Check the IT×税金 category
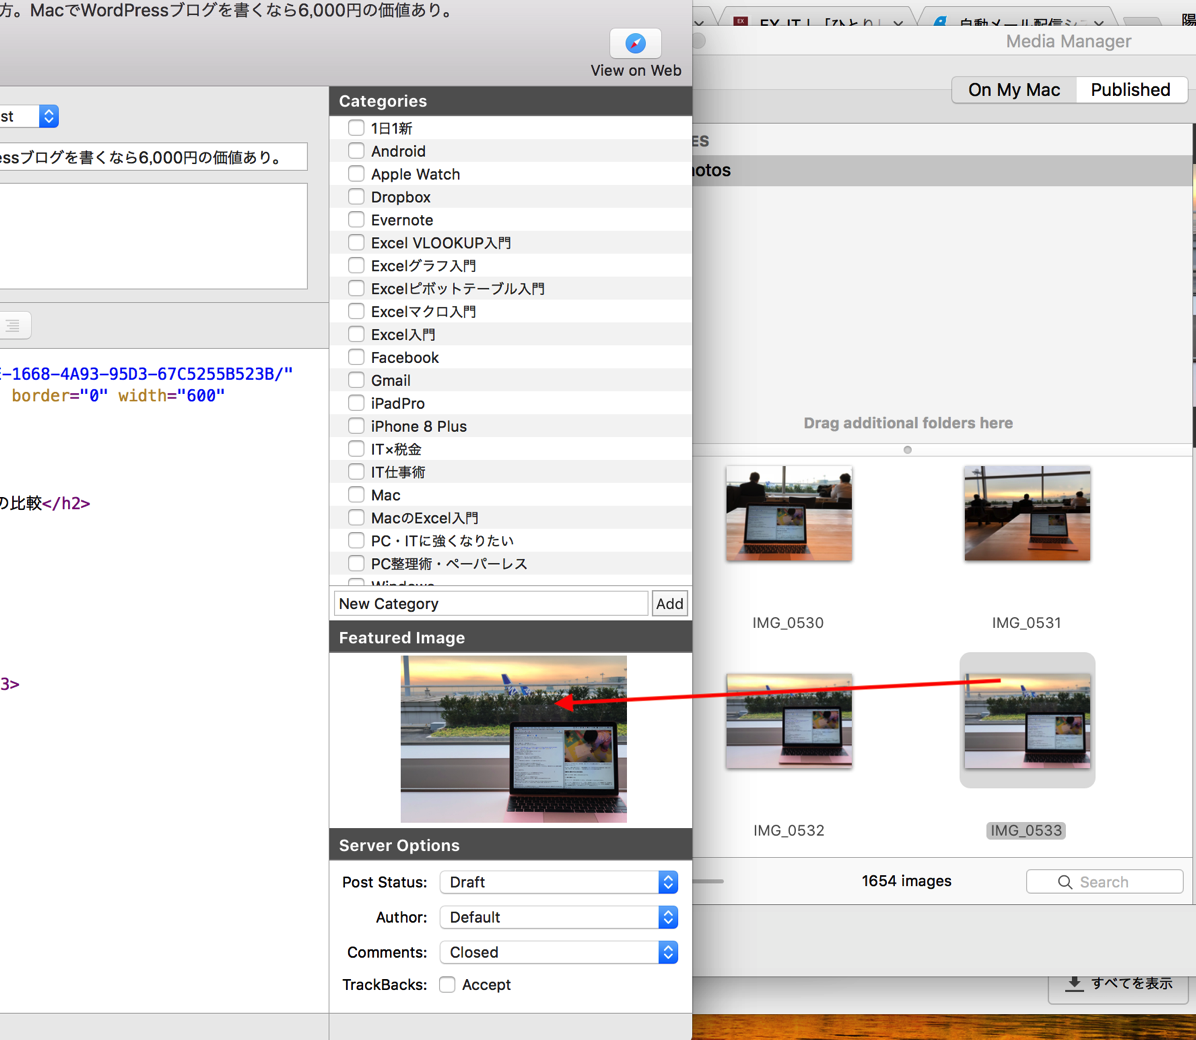 point(355,448)
